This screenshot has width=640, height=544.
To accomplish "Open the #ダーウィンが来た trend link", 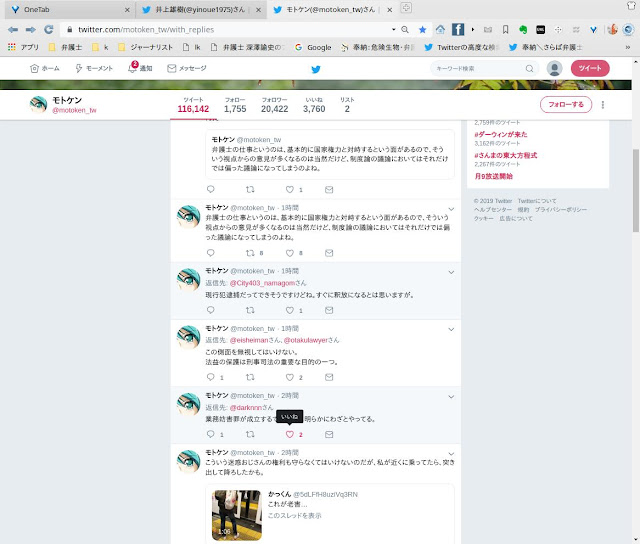I will point(500,135).
